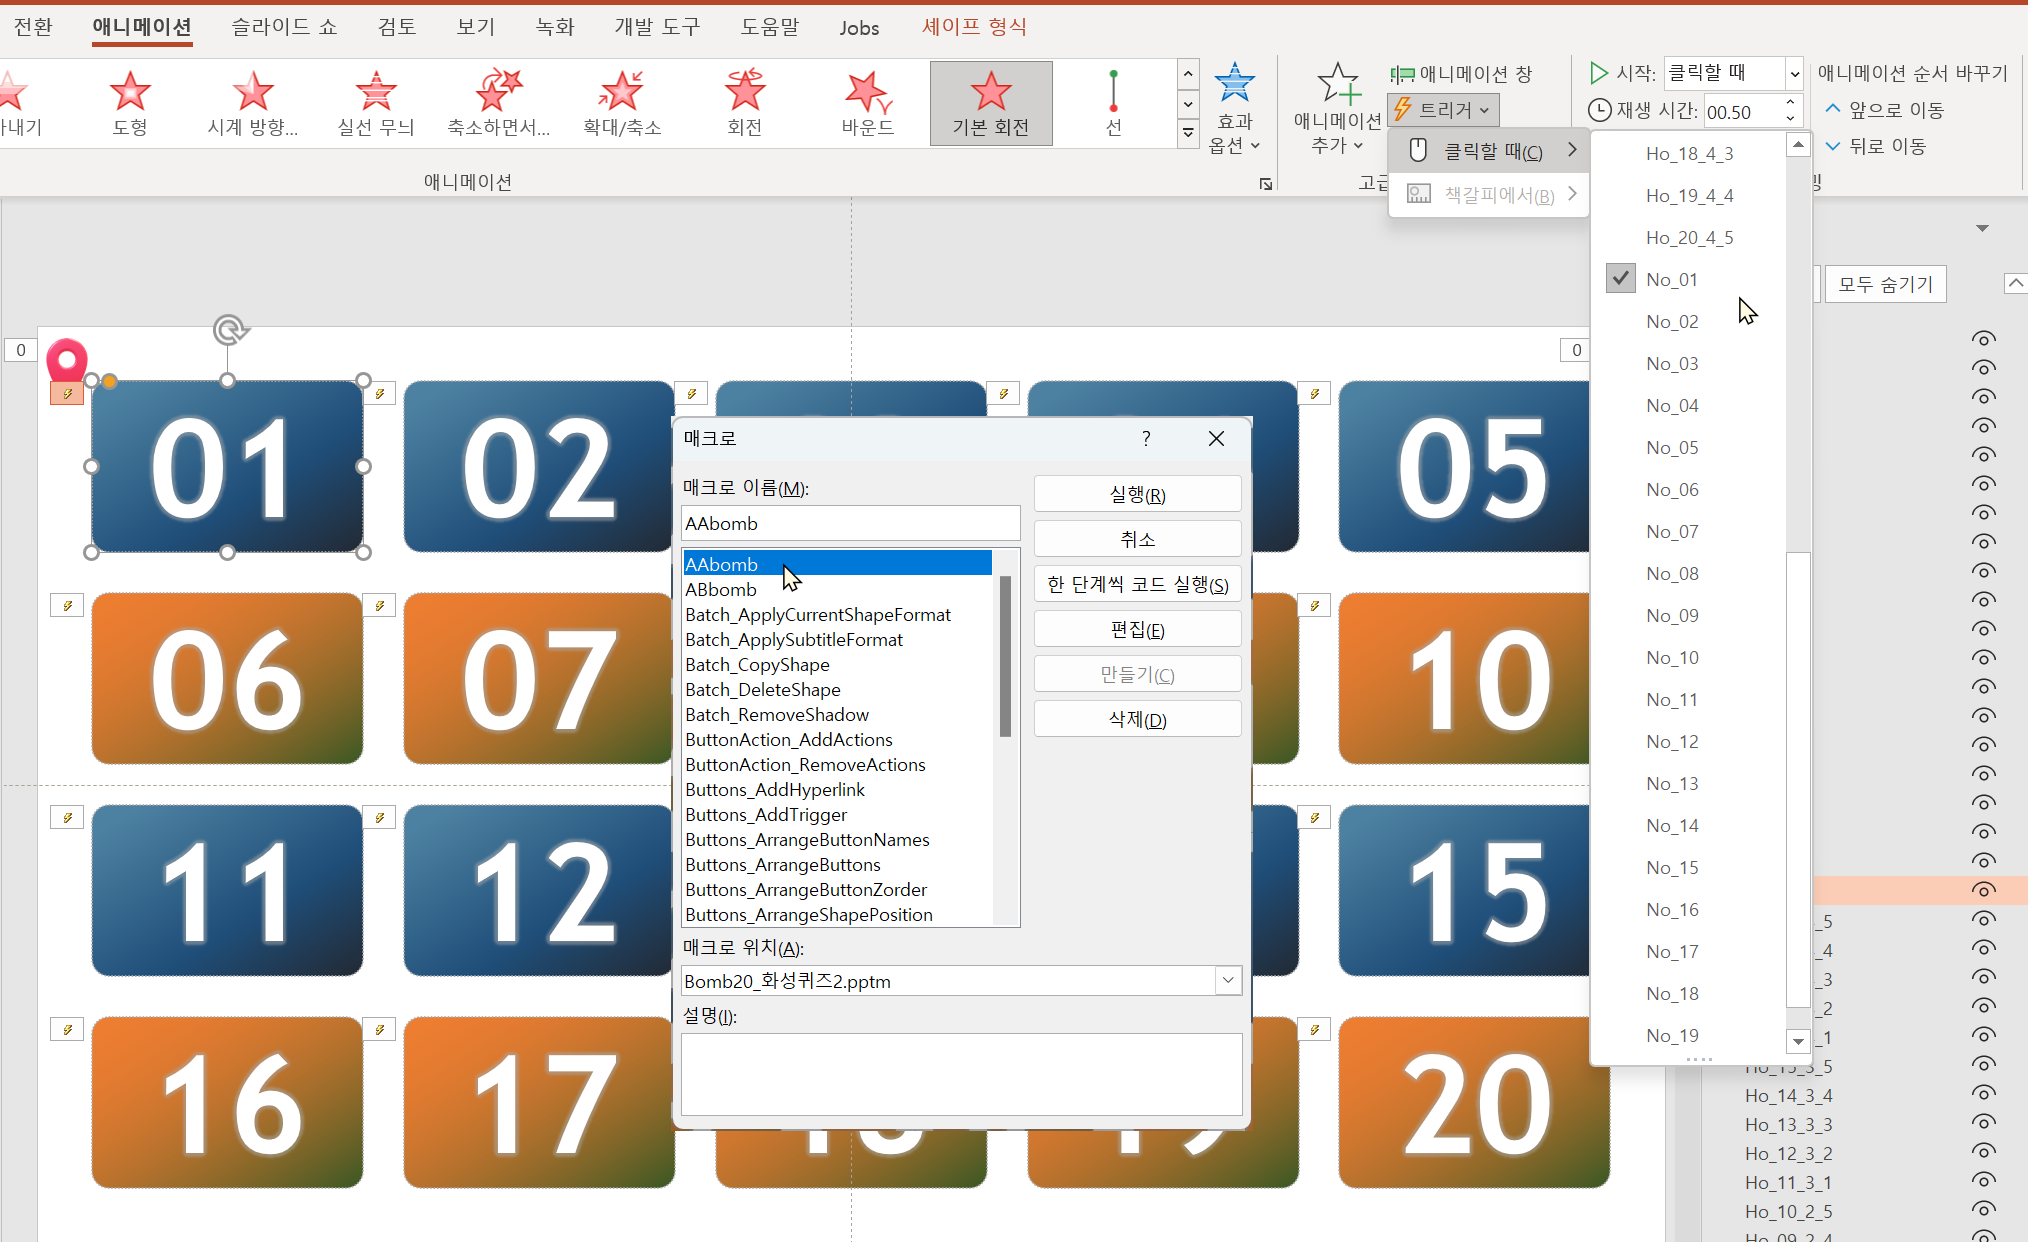The image size is (2028, 1242).
Task: Click the macro list scrollbar thumb
Action: [x=1005, y=655]
